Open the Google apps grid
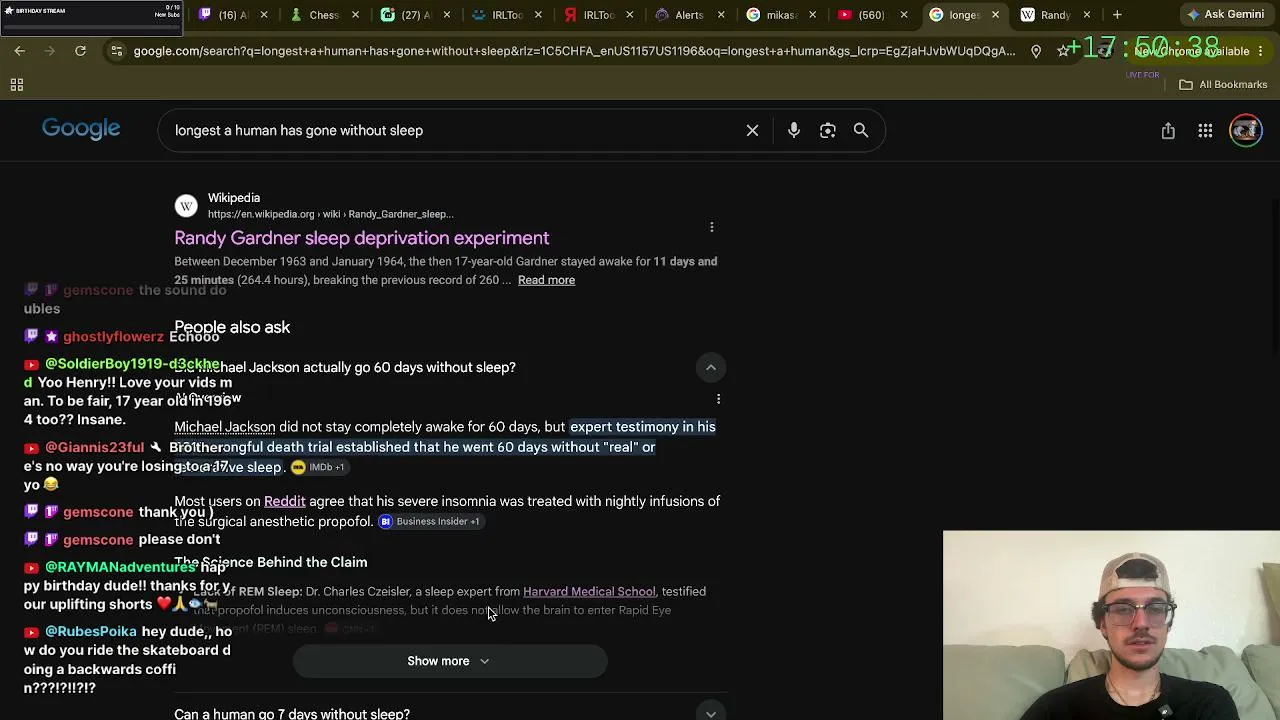 point(1206,131)
